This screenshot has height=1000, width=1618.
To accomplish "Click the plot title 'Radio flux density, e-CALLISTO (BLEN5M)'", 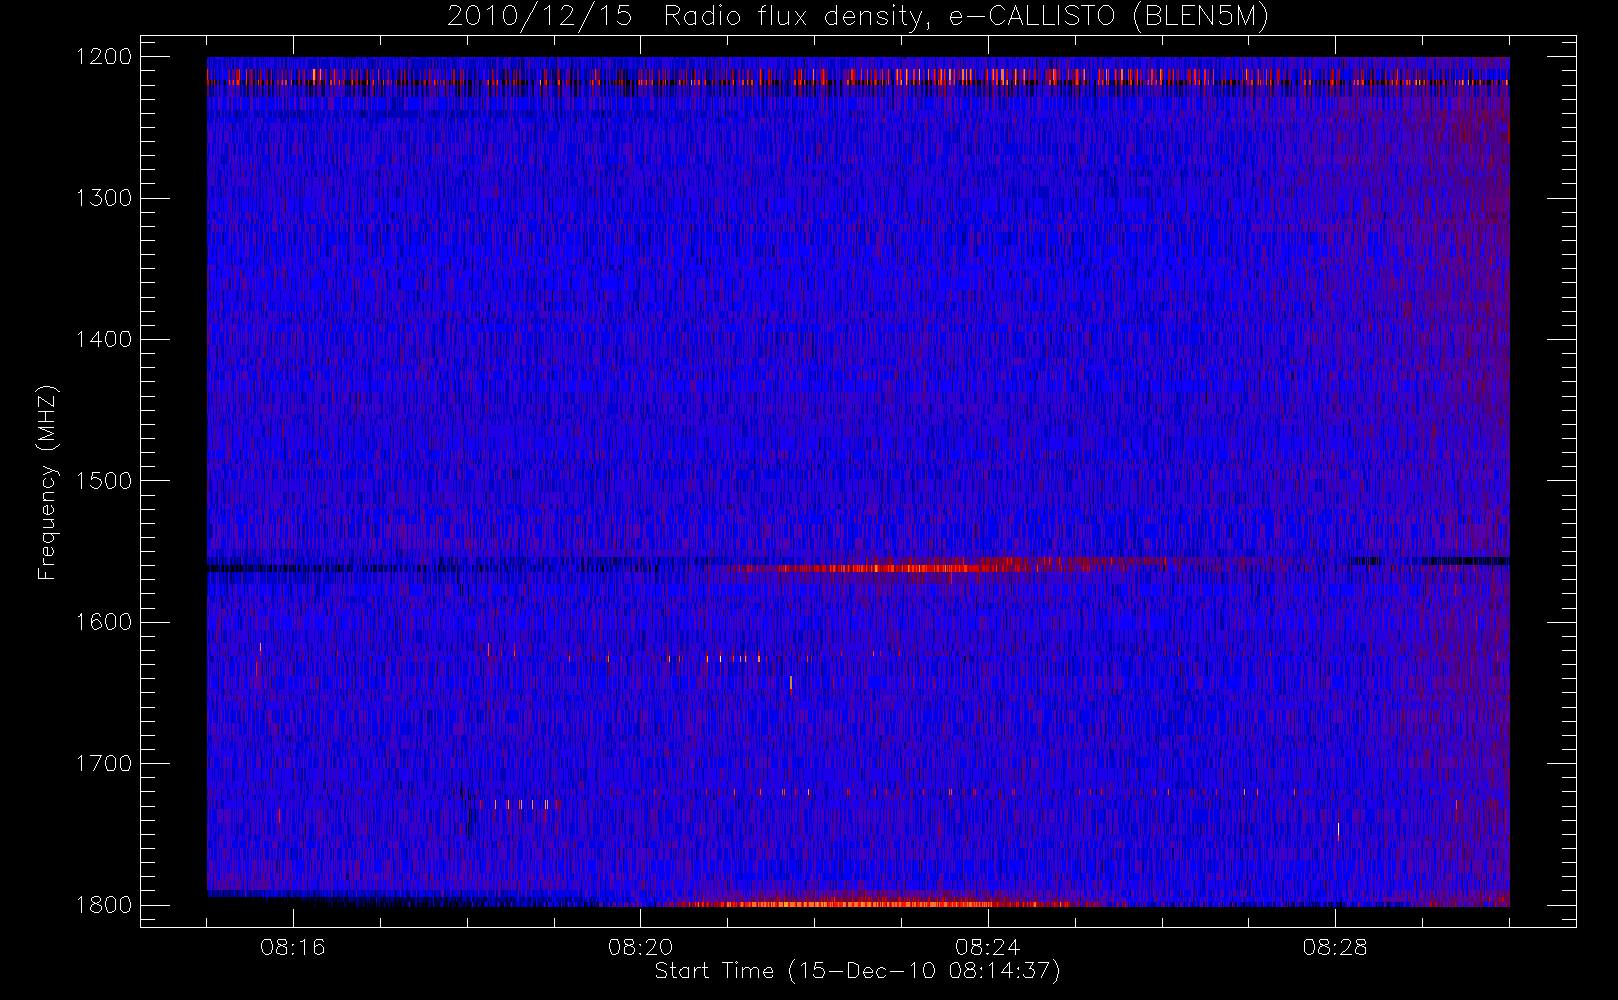I will point(966,17).
